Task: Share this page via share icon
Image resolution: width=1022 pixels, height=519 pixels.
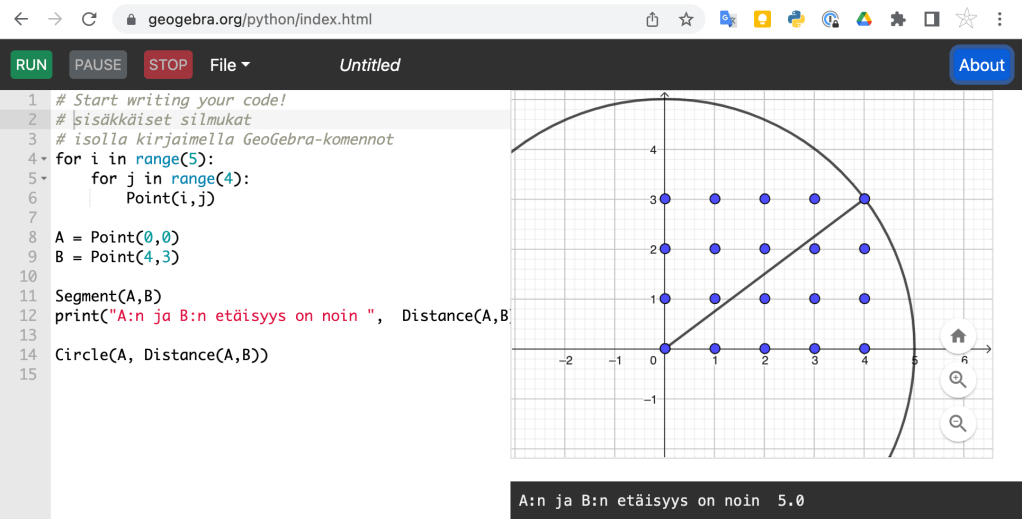Action: tap(653, 19)
